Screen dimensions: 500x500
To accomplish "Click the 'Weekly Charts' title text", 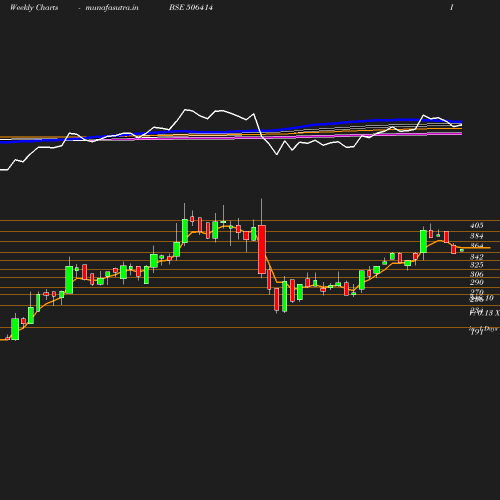I will click(x=34, y=7).
